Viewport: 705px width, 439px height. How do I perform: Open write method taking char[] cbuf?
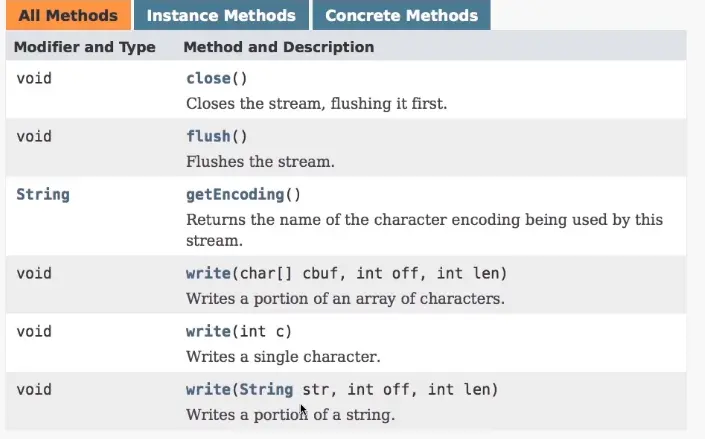pyautogui.click(x=207, y=273)
